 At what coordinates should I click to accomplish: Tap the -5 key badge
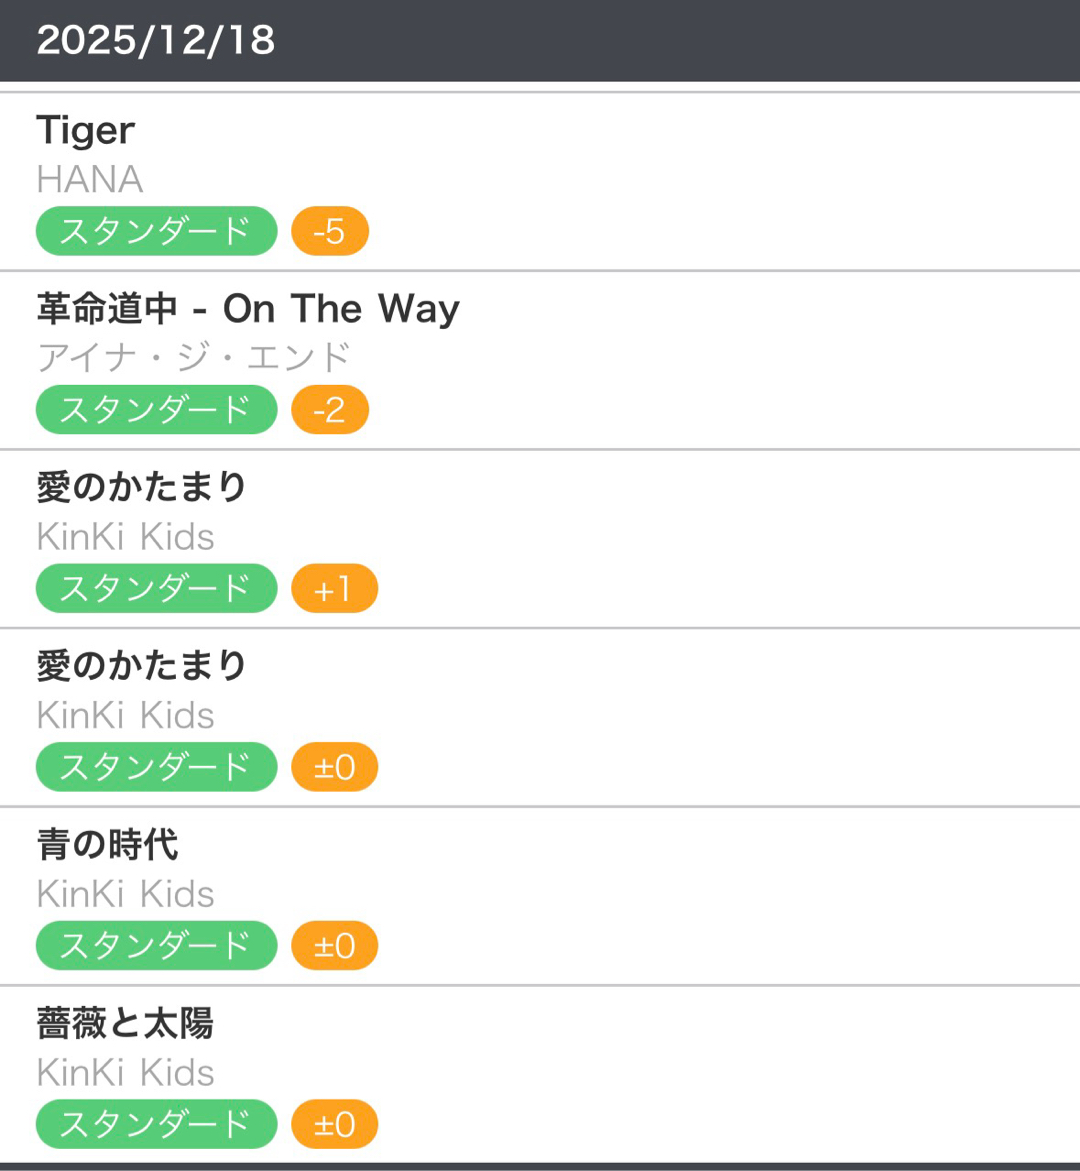[x=330, y=231]
